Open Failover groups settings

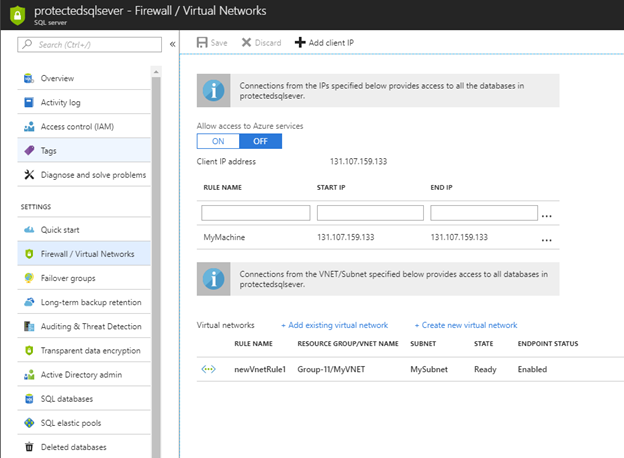click(x=84, y=278)
